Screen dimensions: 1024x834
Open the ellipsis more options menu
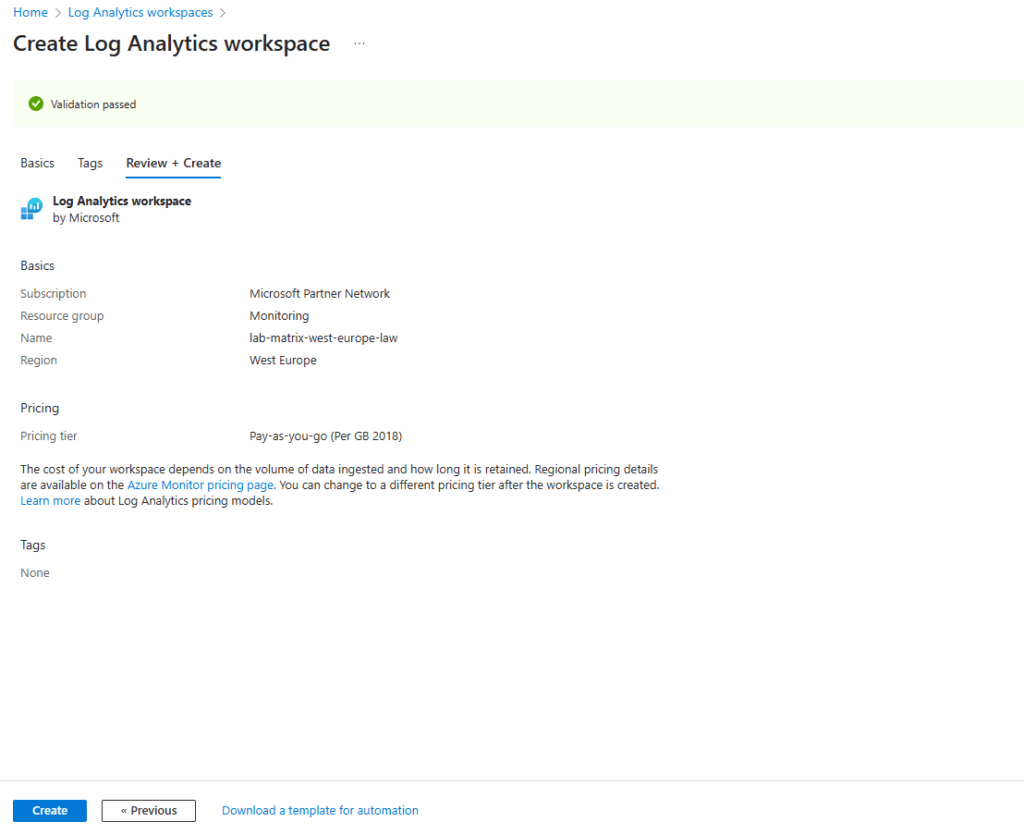[x=359, y=44]
